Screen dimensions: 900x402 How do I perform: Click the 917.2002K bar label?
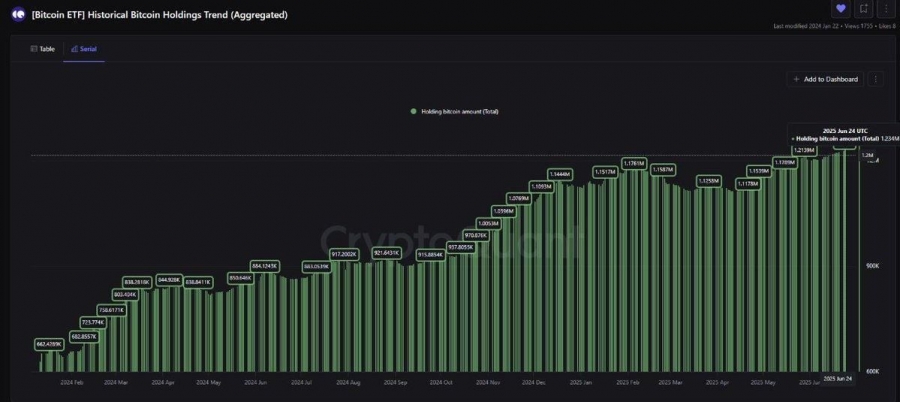(345, 253)
